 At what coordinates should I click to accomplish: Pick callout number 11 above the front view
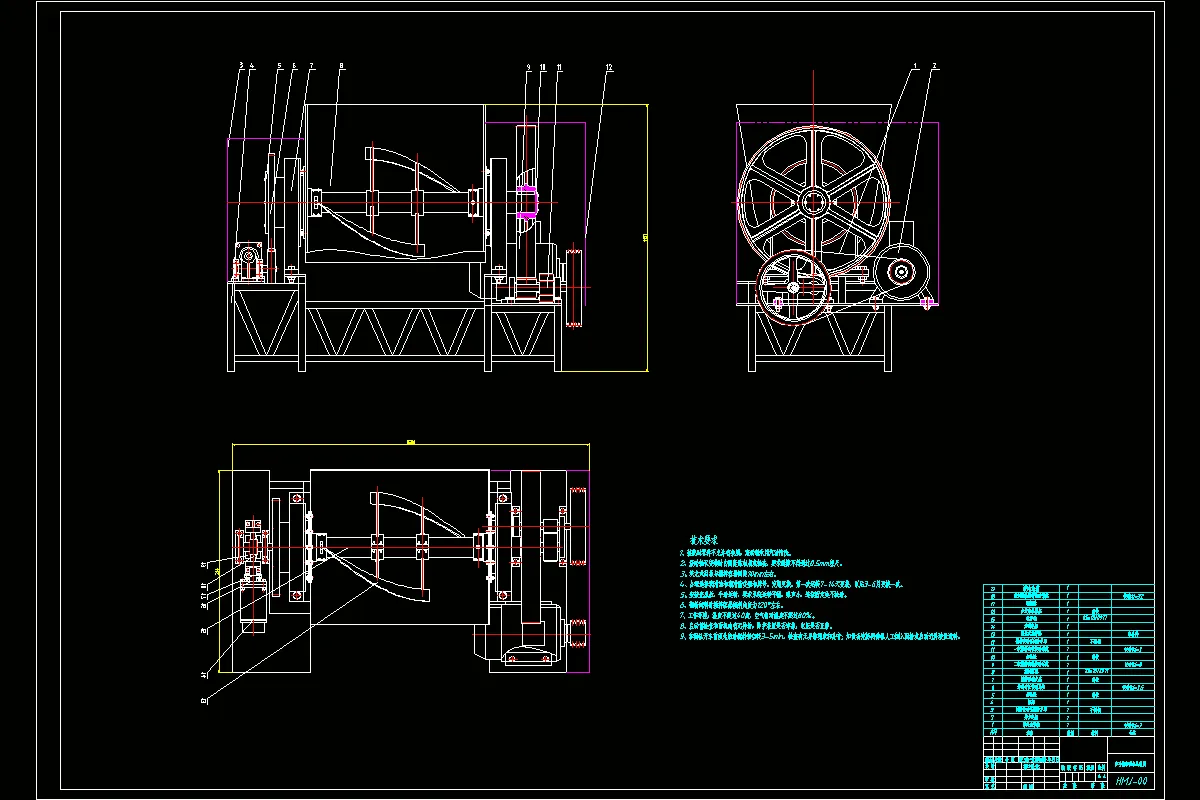(559, 67)
